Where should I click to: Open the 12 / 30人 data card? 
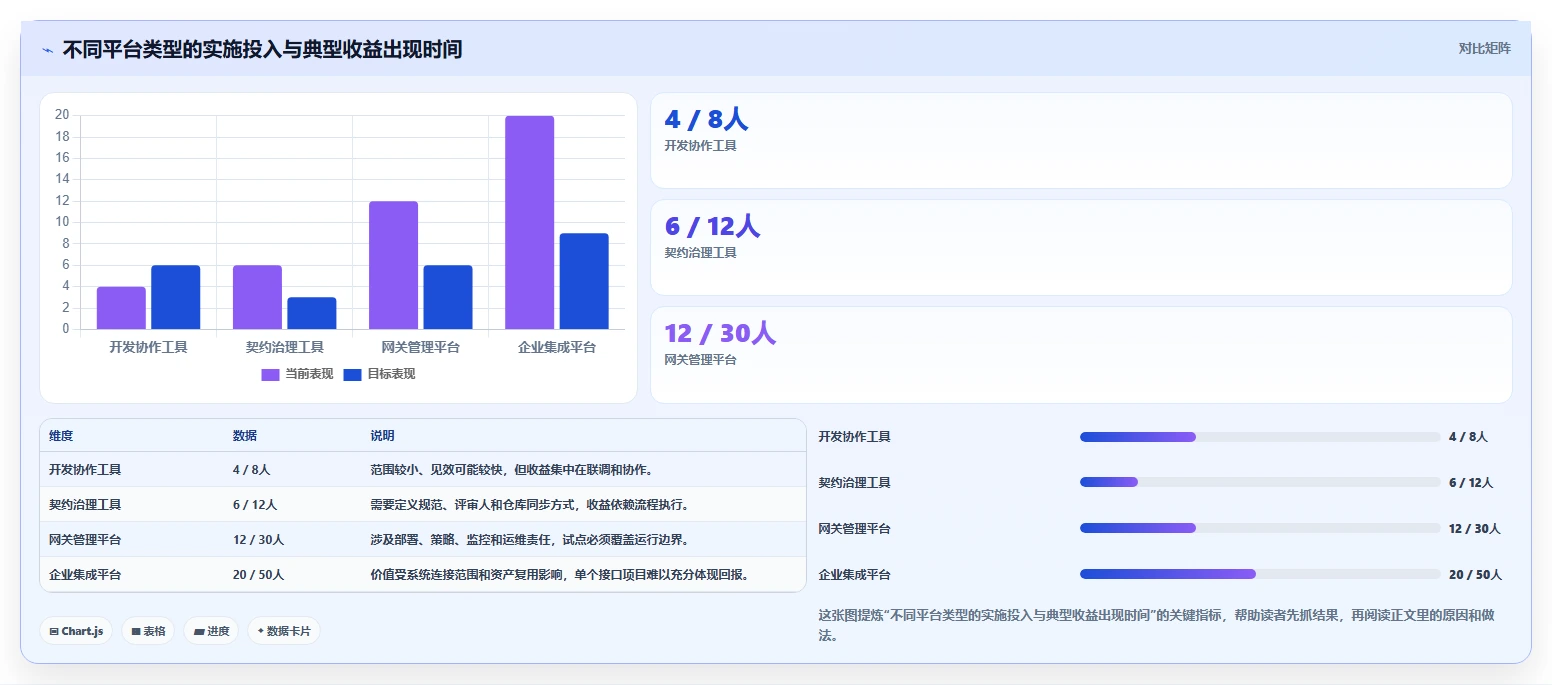[1081, 354]
